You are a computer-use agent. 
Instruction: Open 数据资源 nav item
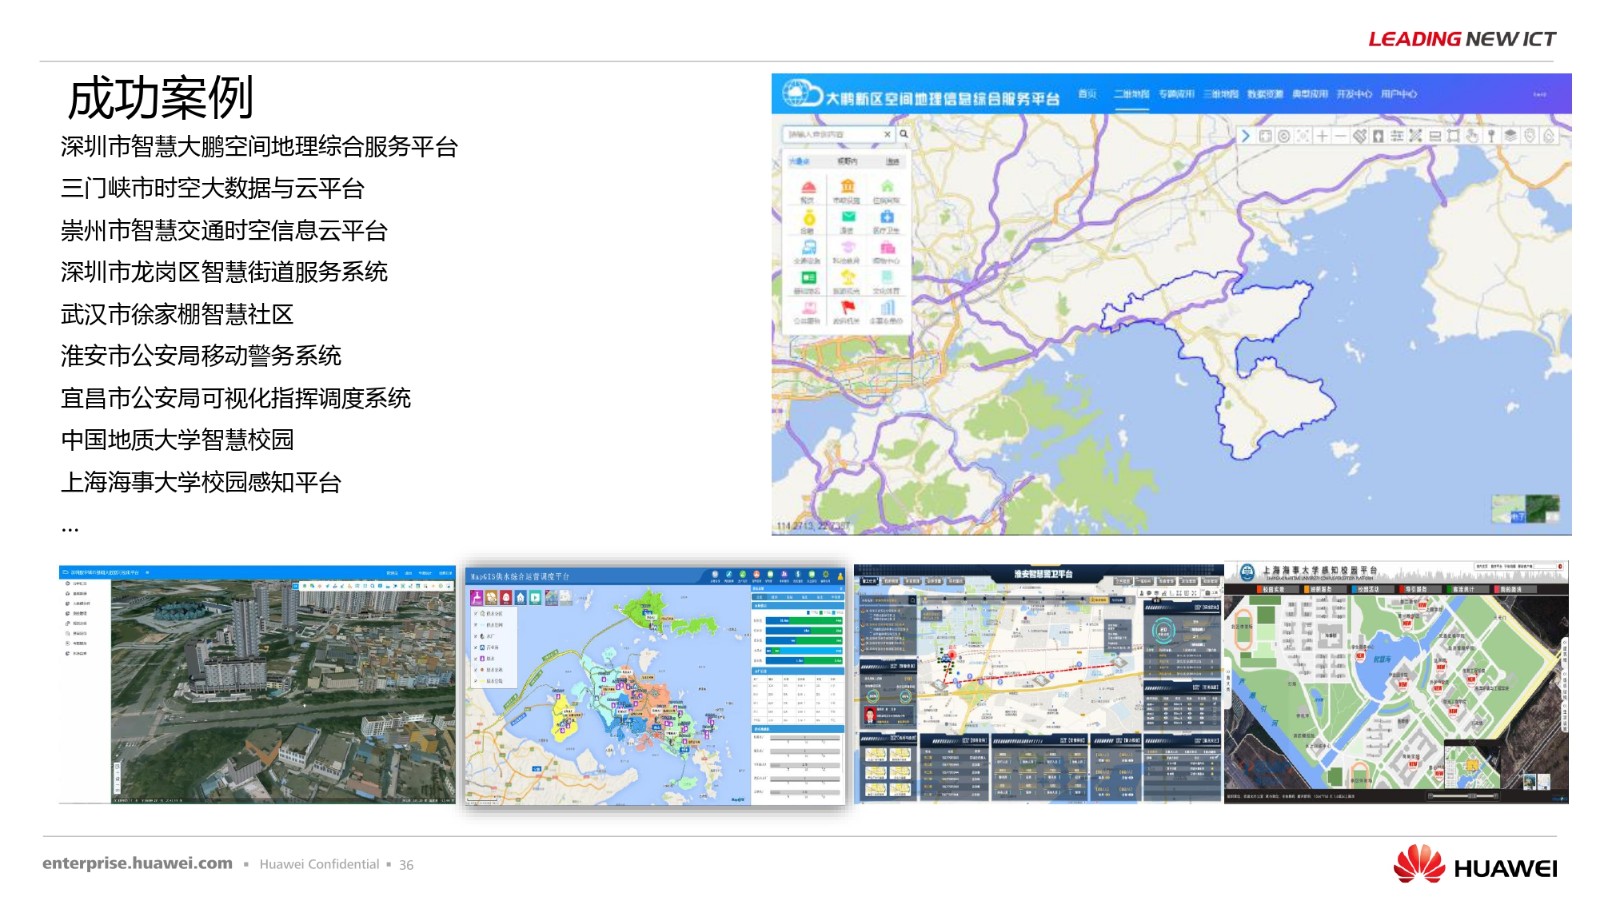pyautogui.click(x=1265, y=94)
